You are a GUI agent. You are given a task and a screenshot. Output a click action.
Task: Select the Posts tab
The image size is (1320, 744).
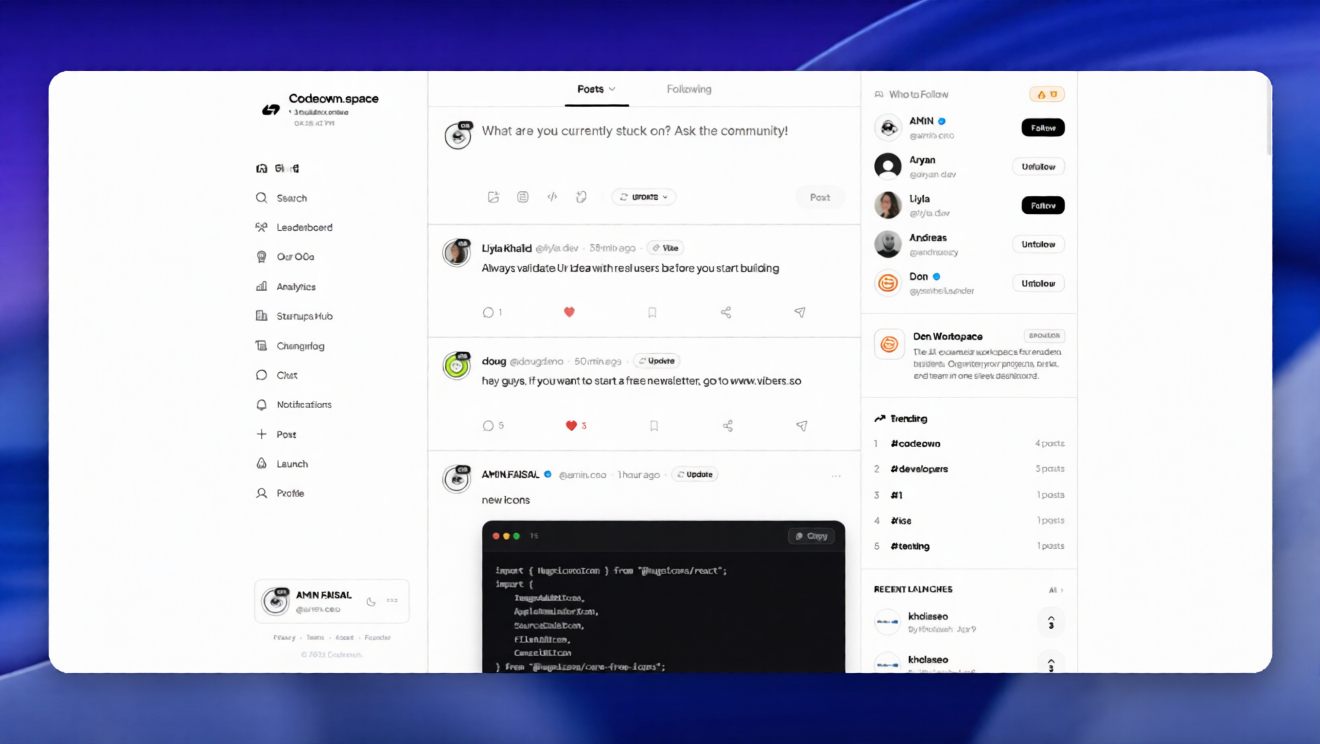click(x=596, y=89)
